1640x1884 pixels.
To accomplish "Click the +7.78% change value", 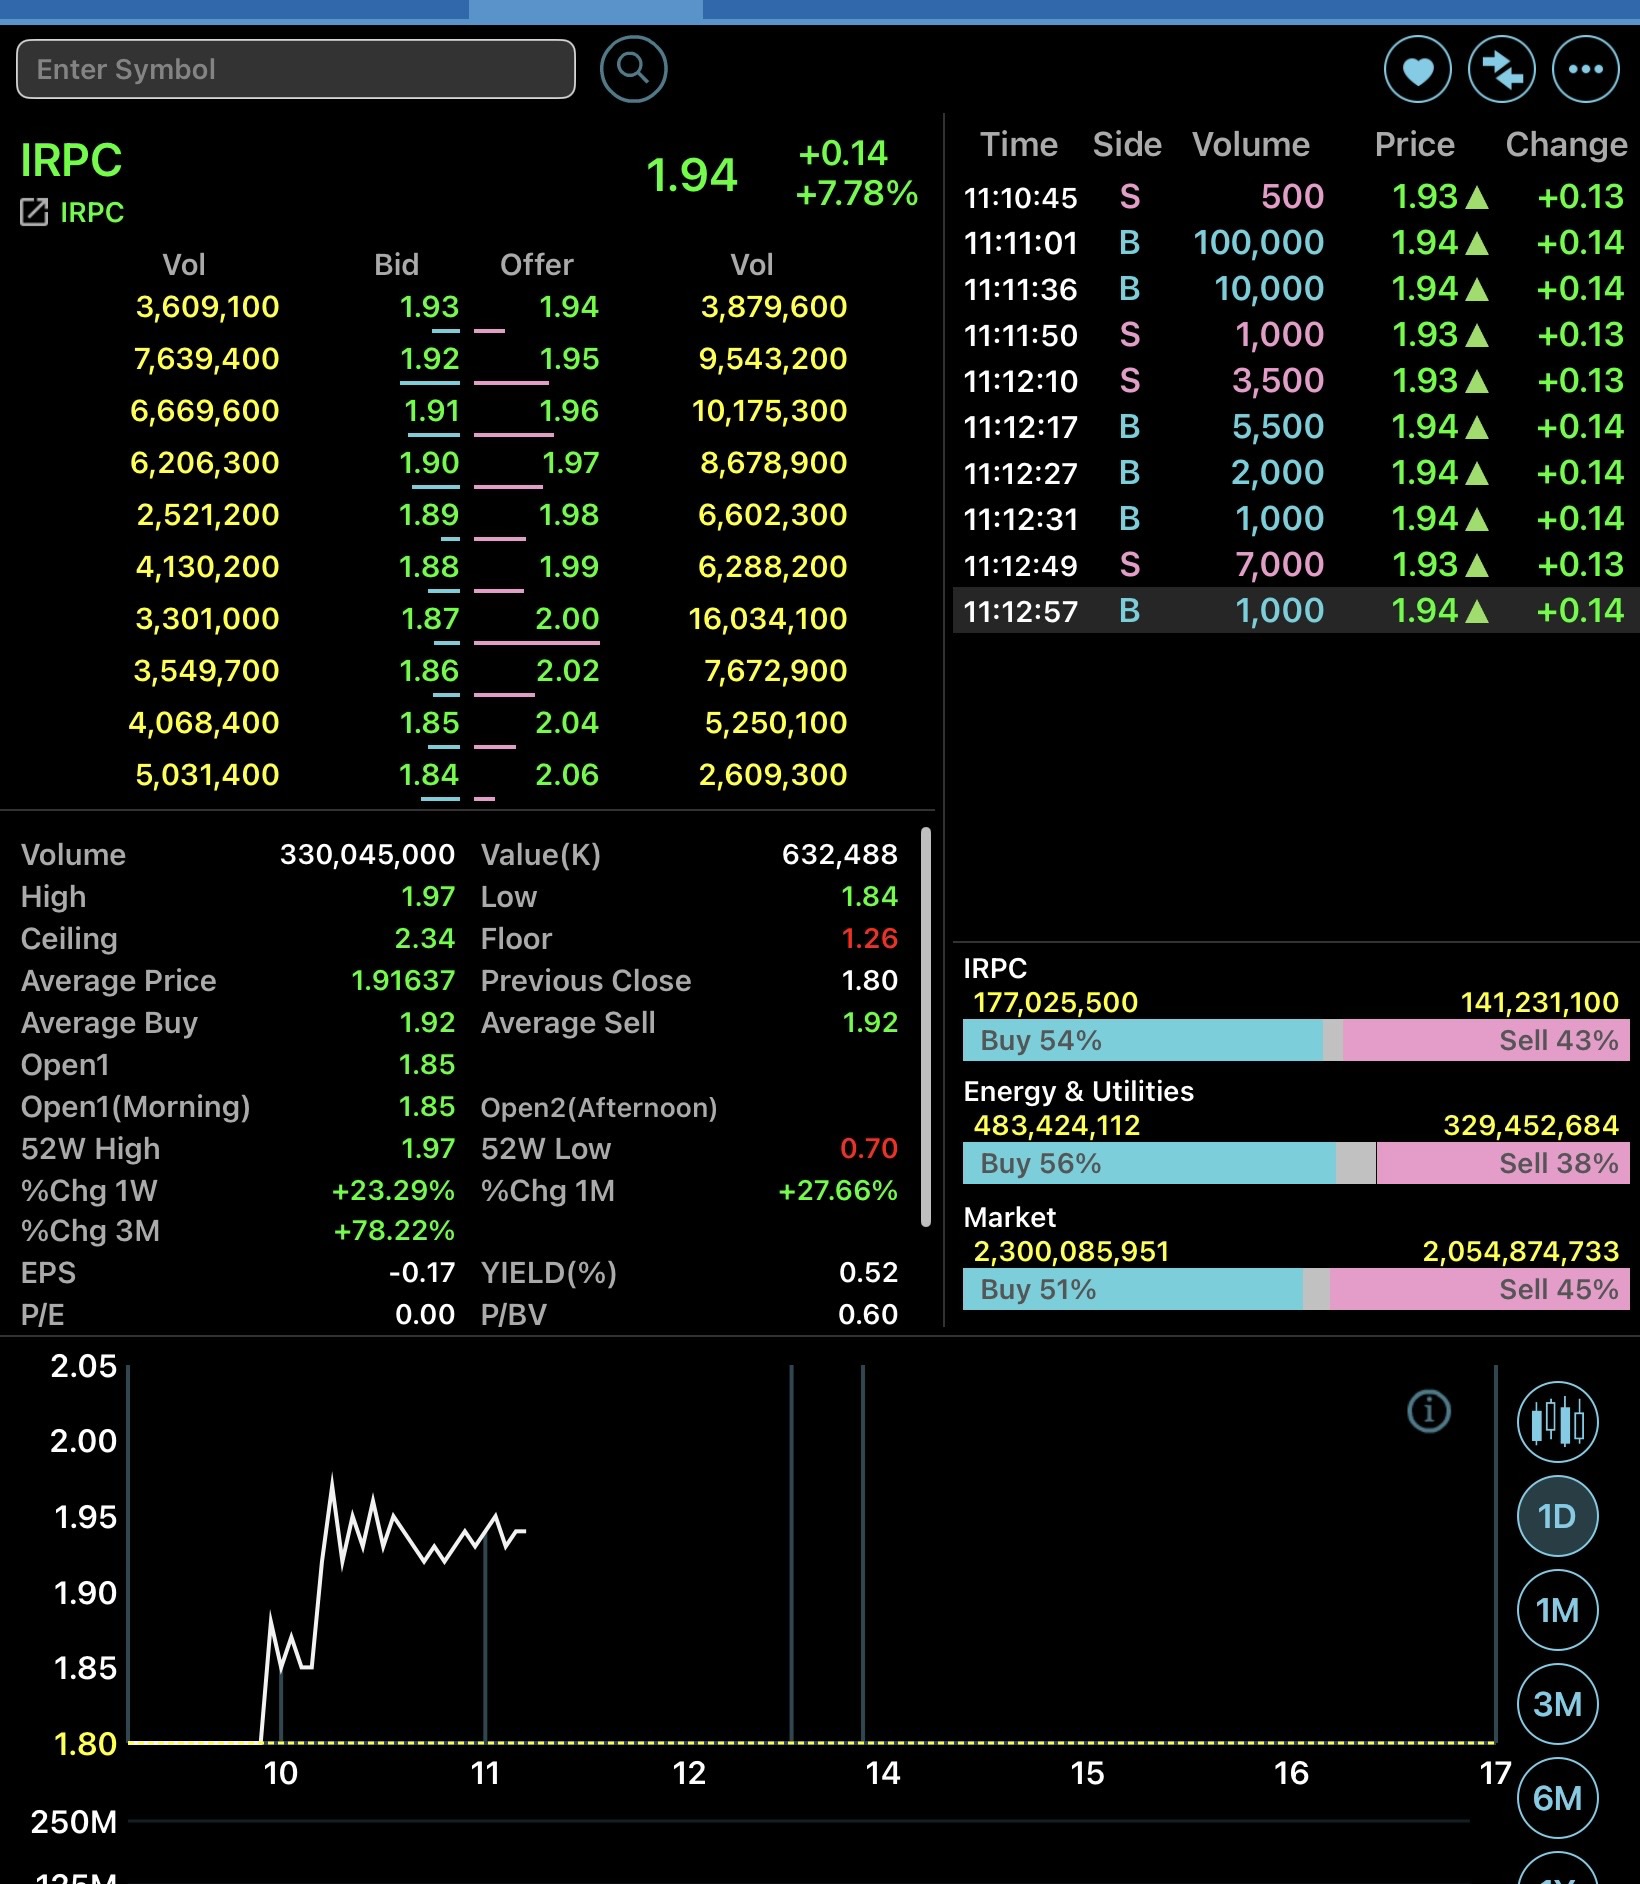I will (857, 193).
